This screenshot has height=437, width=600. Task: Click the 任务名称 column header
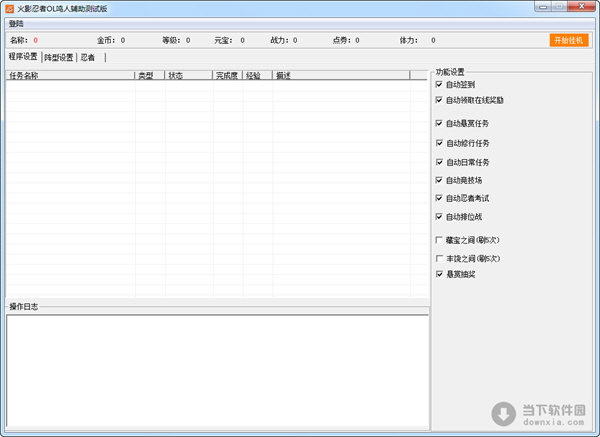coord(70,75)
